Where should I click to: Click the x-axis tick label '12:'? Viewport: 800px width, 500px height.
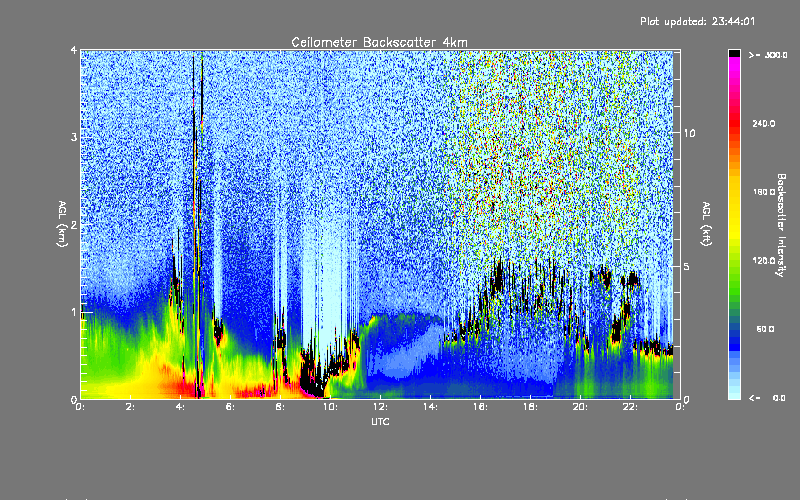tap(380, 407)
